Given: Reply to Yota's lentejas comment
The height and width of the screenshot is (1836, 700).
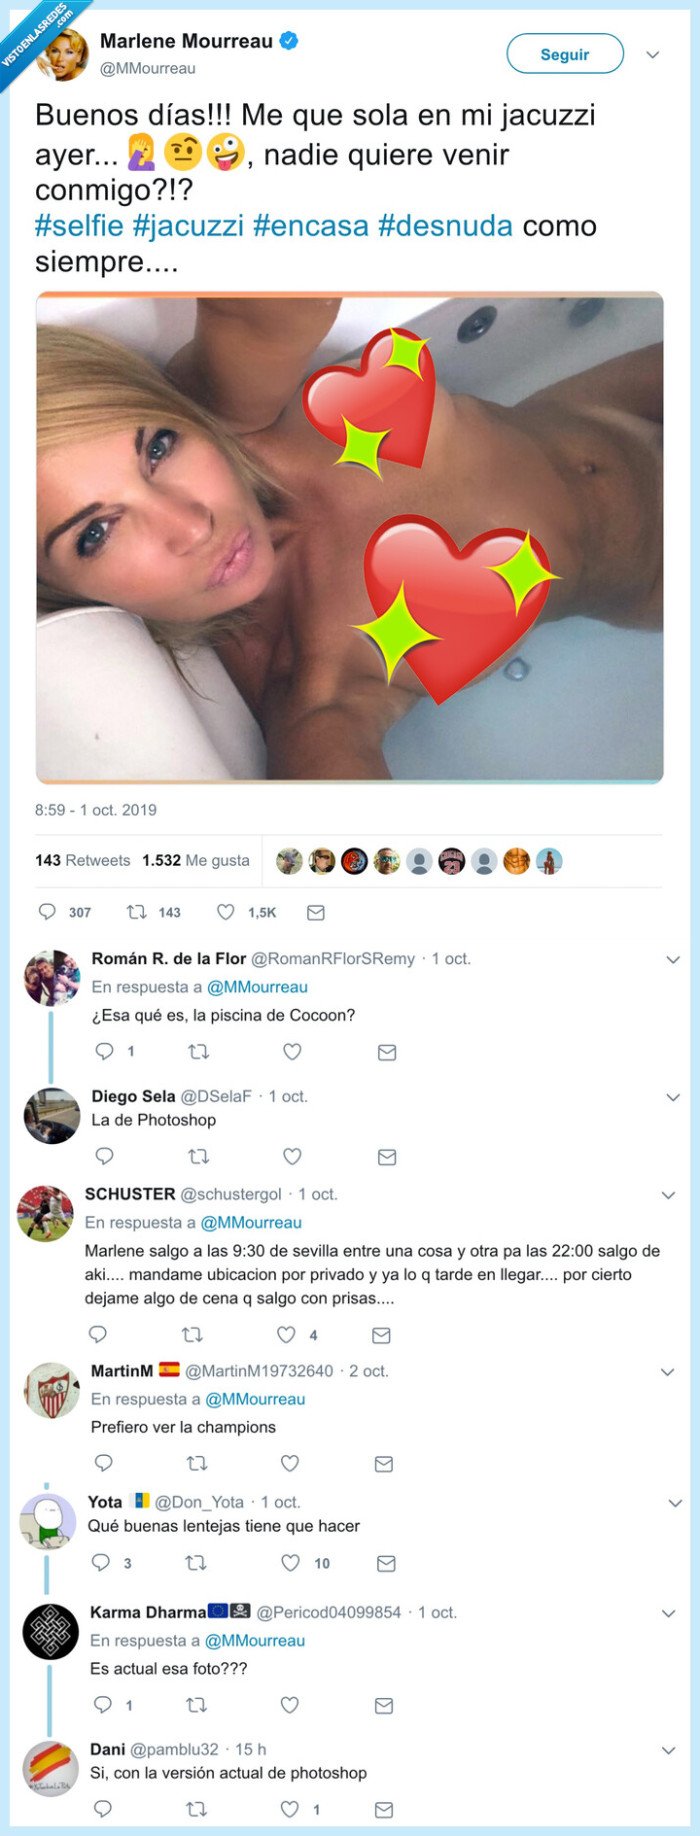Looking at the screenshot, I should (100, 1563).
